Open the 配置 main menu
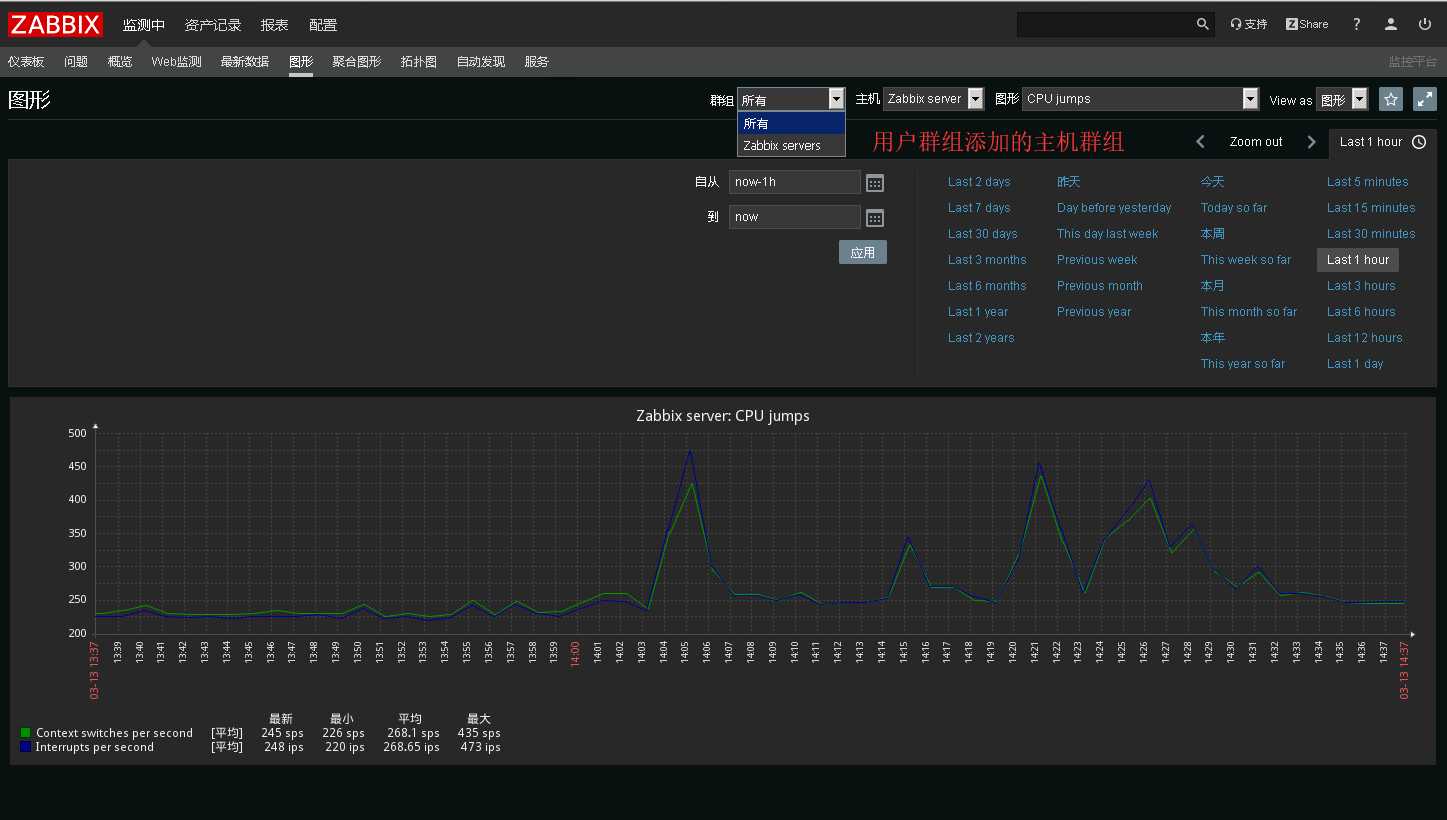Viewport: 1447px width, 820px height. coord(323,25)
